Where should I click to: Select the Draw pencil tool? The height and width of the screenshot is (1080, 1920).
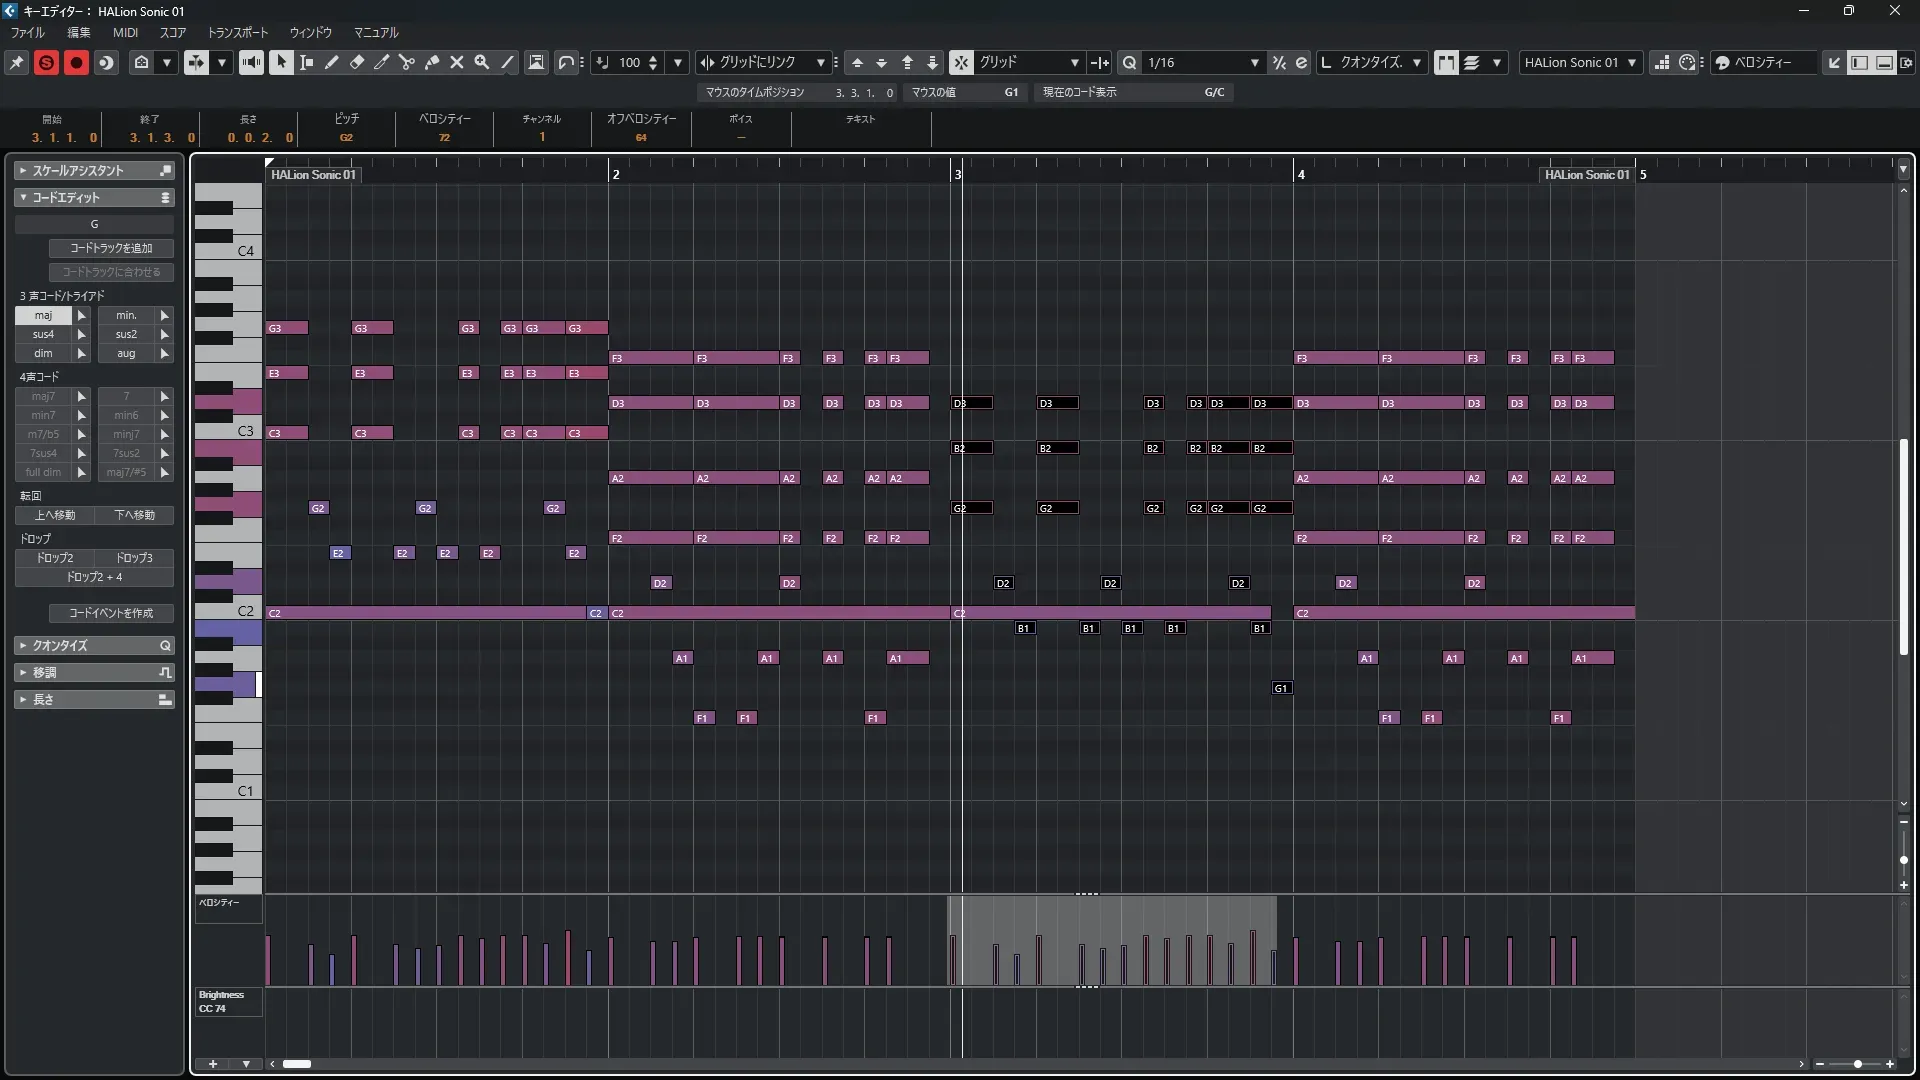click(332, 62)
